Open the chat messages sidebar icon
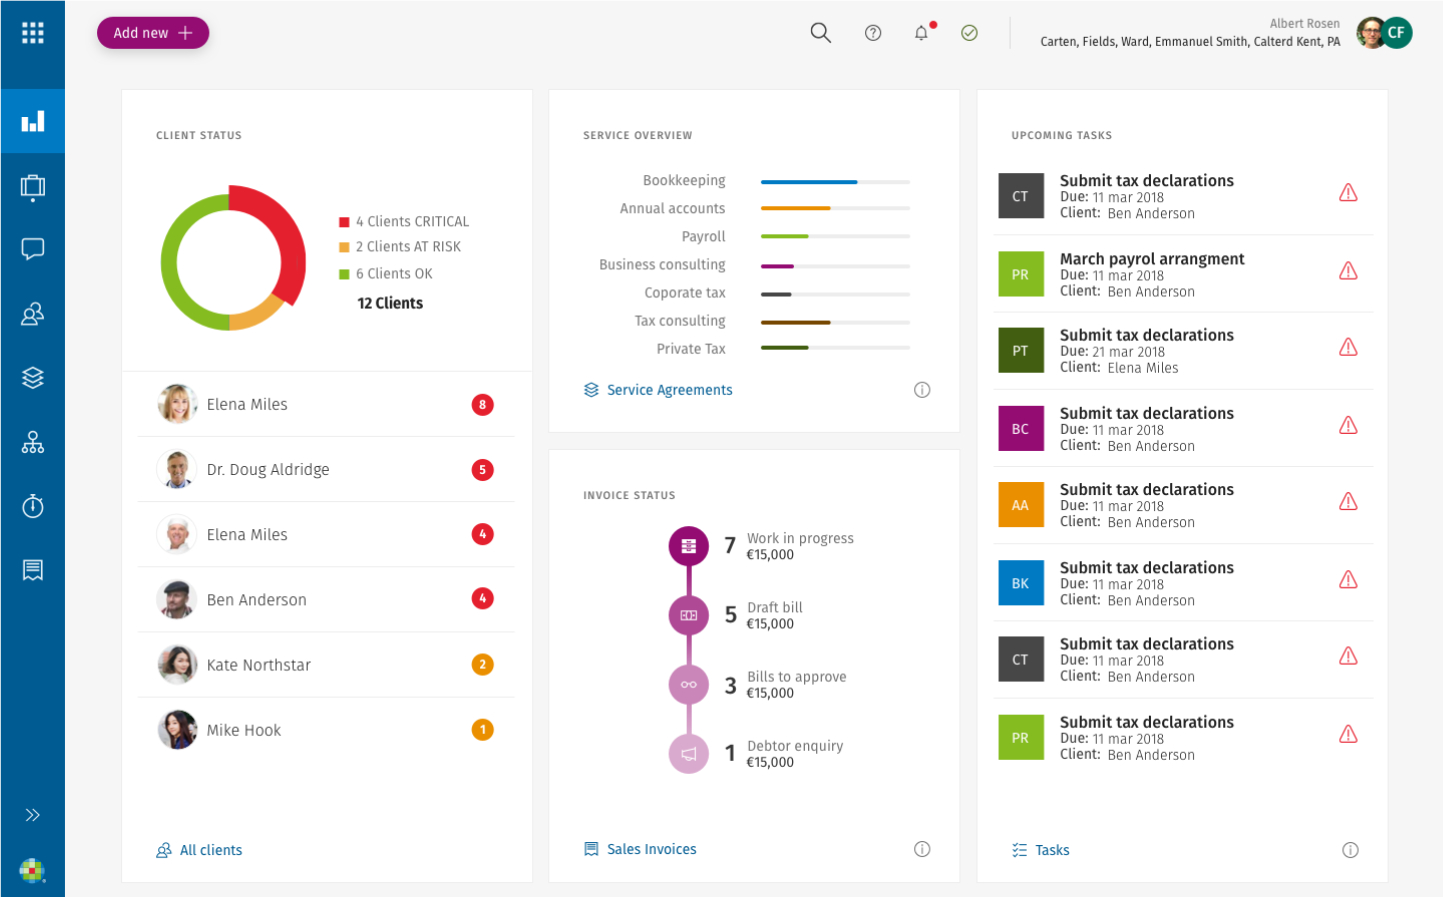 point(33,249)
